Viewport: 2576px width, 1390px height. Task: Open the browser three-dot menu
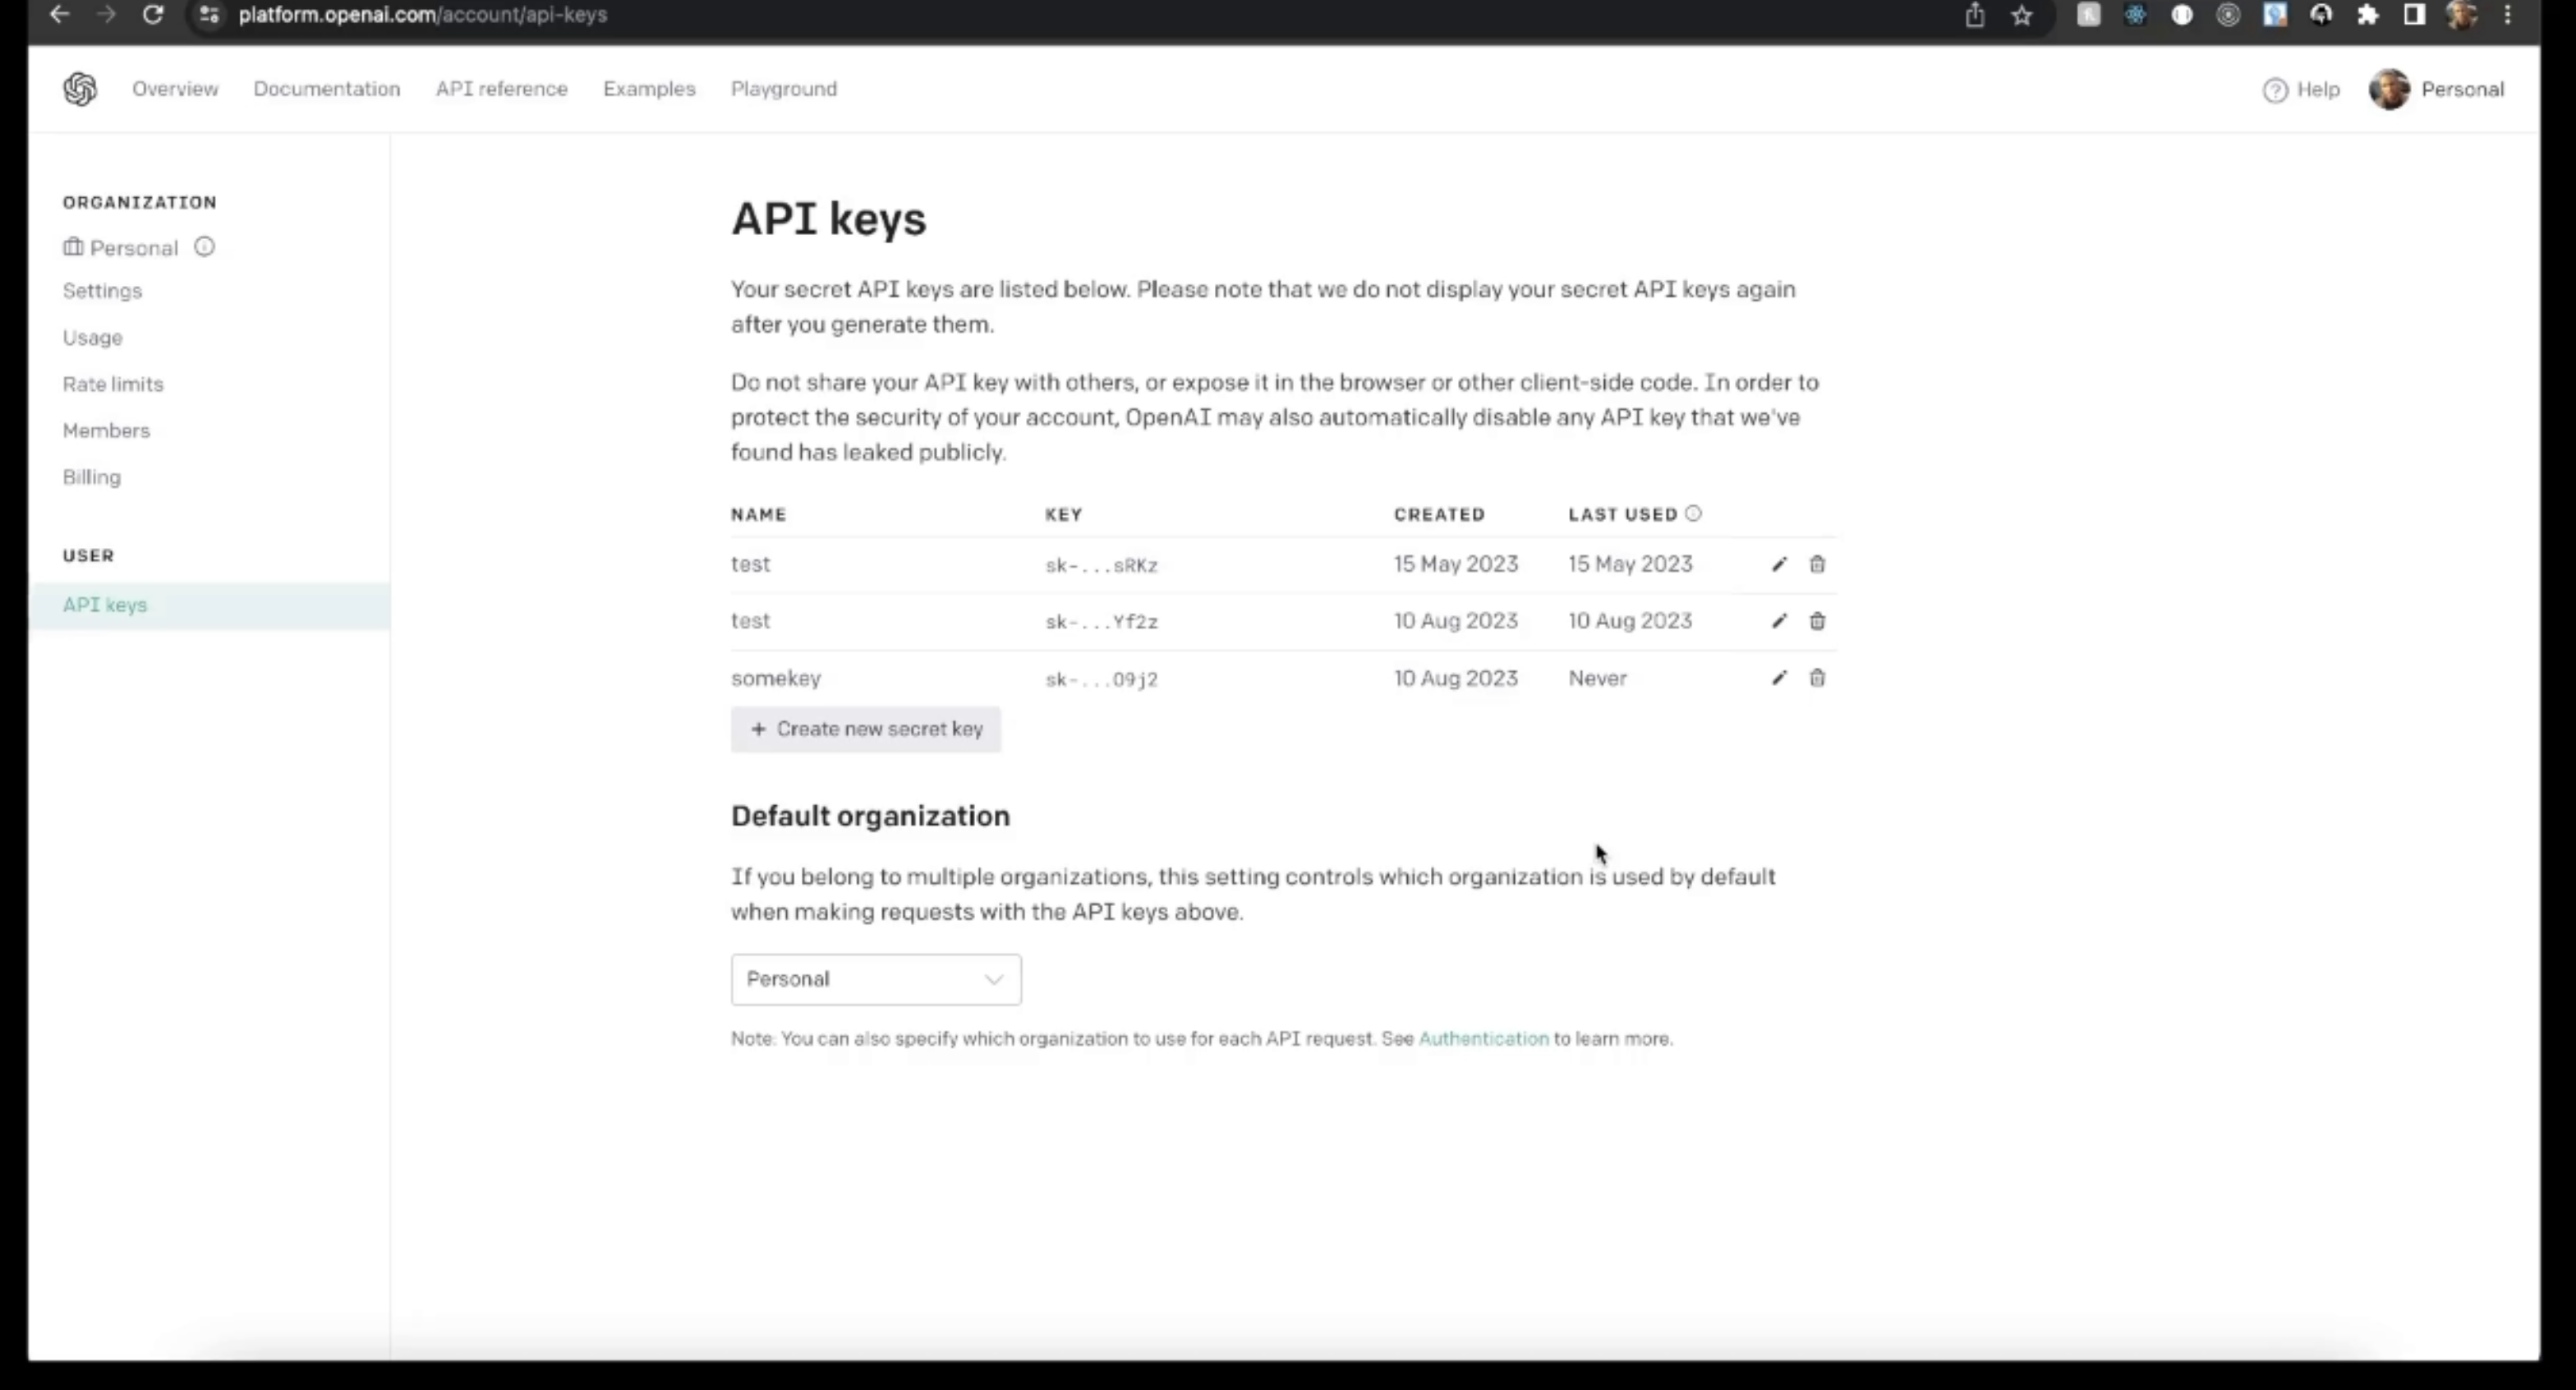(x=2507, y=15)
